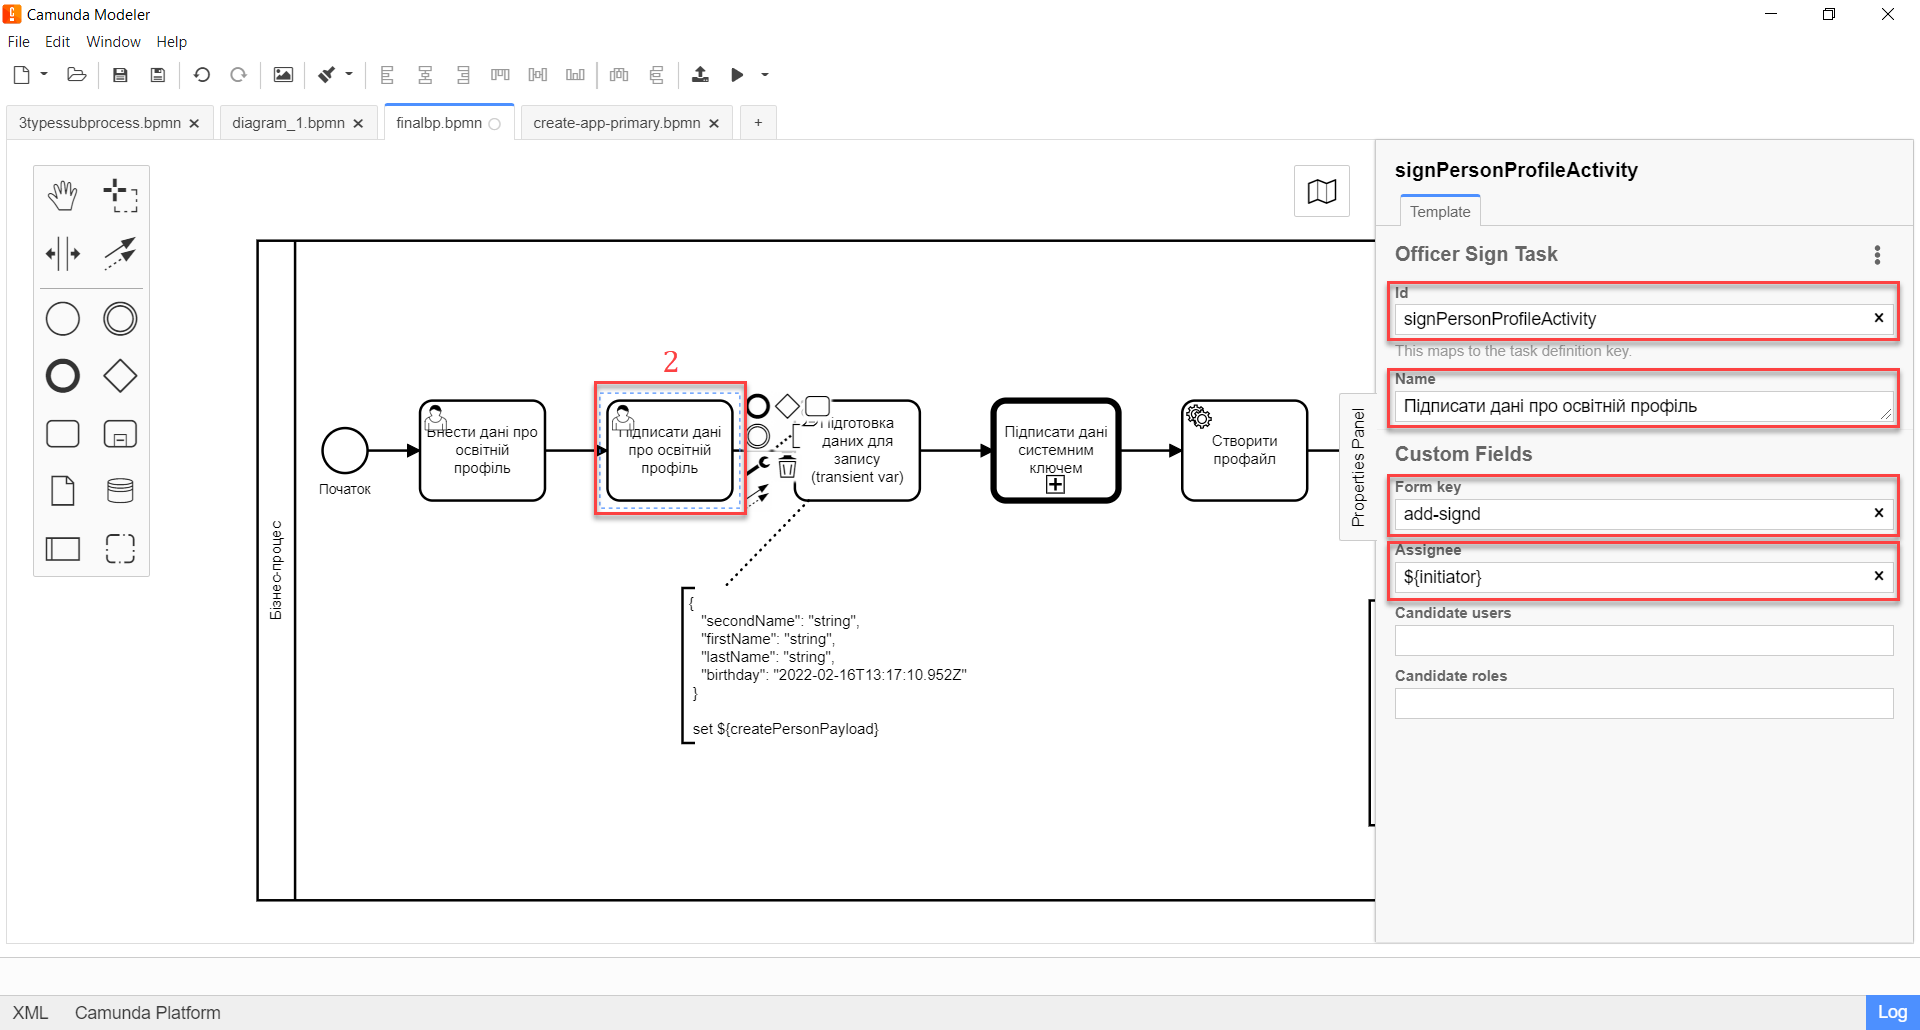This screenshot has height=1030, width=1920.
Task: Clear the Form key field
Action: click(x=1878, y=513)
